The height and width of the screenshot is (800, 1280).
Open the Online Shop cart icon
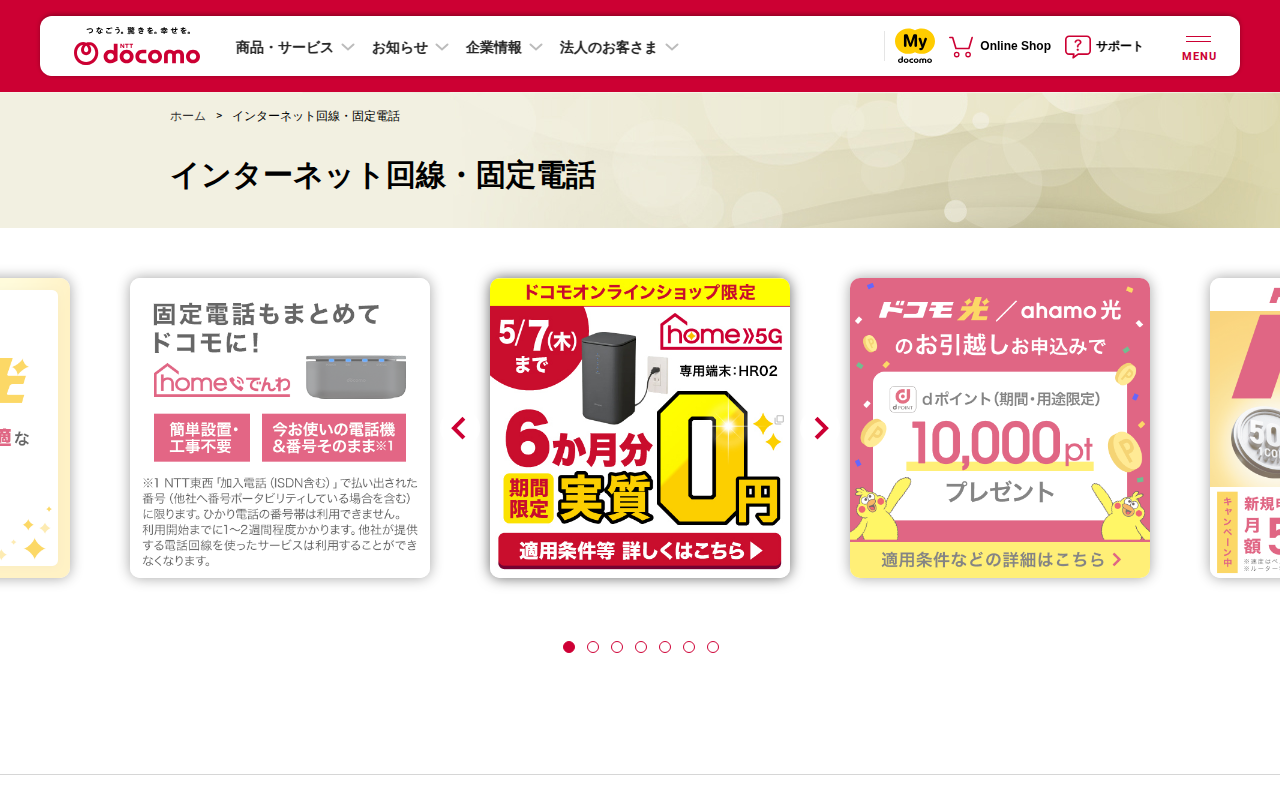(x=961, y=46)
